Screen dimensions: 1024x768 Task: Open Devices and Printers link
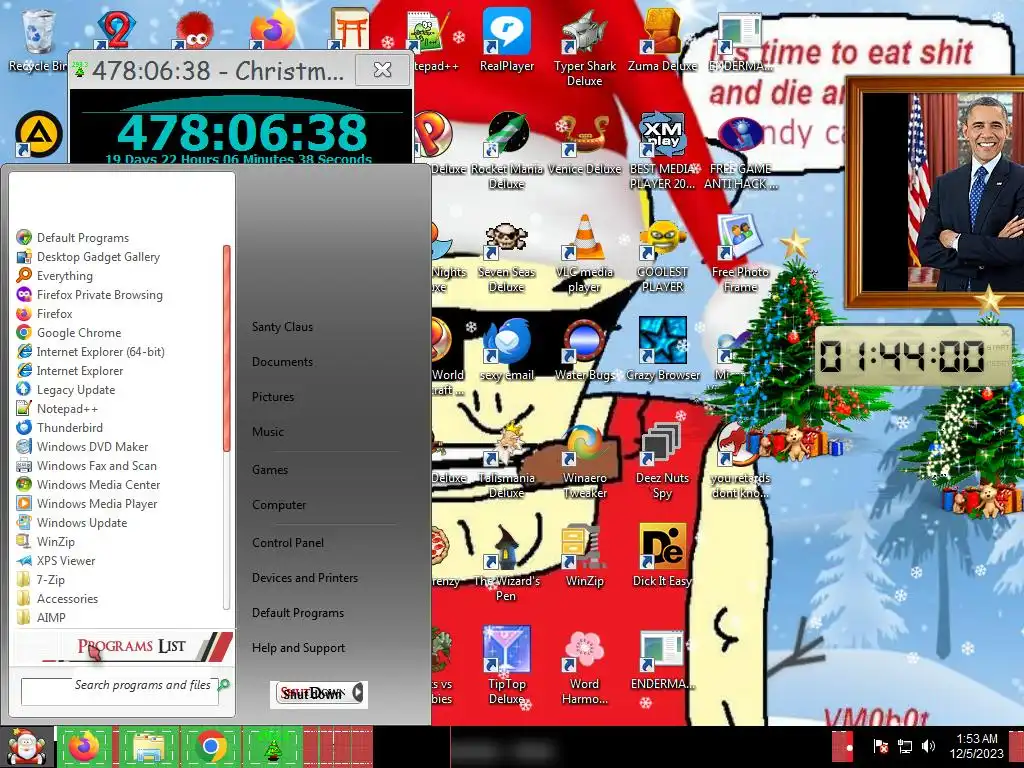(x=305, y=577)
